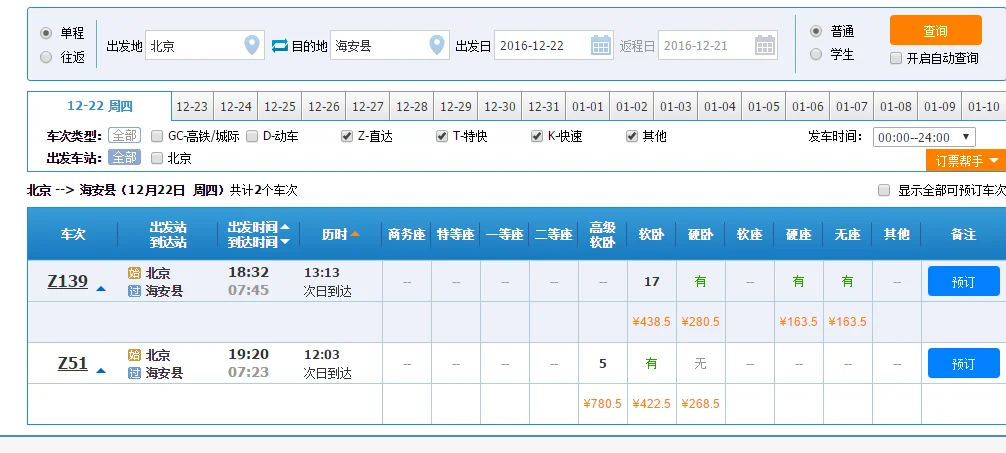Viewport: 1006px width, 453px height.
Task: Choose the 学生 student radio button
Action: click(815, 55)
